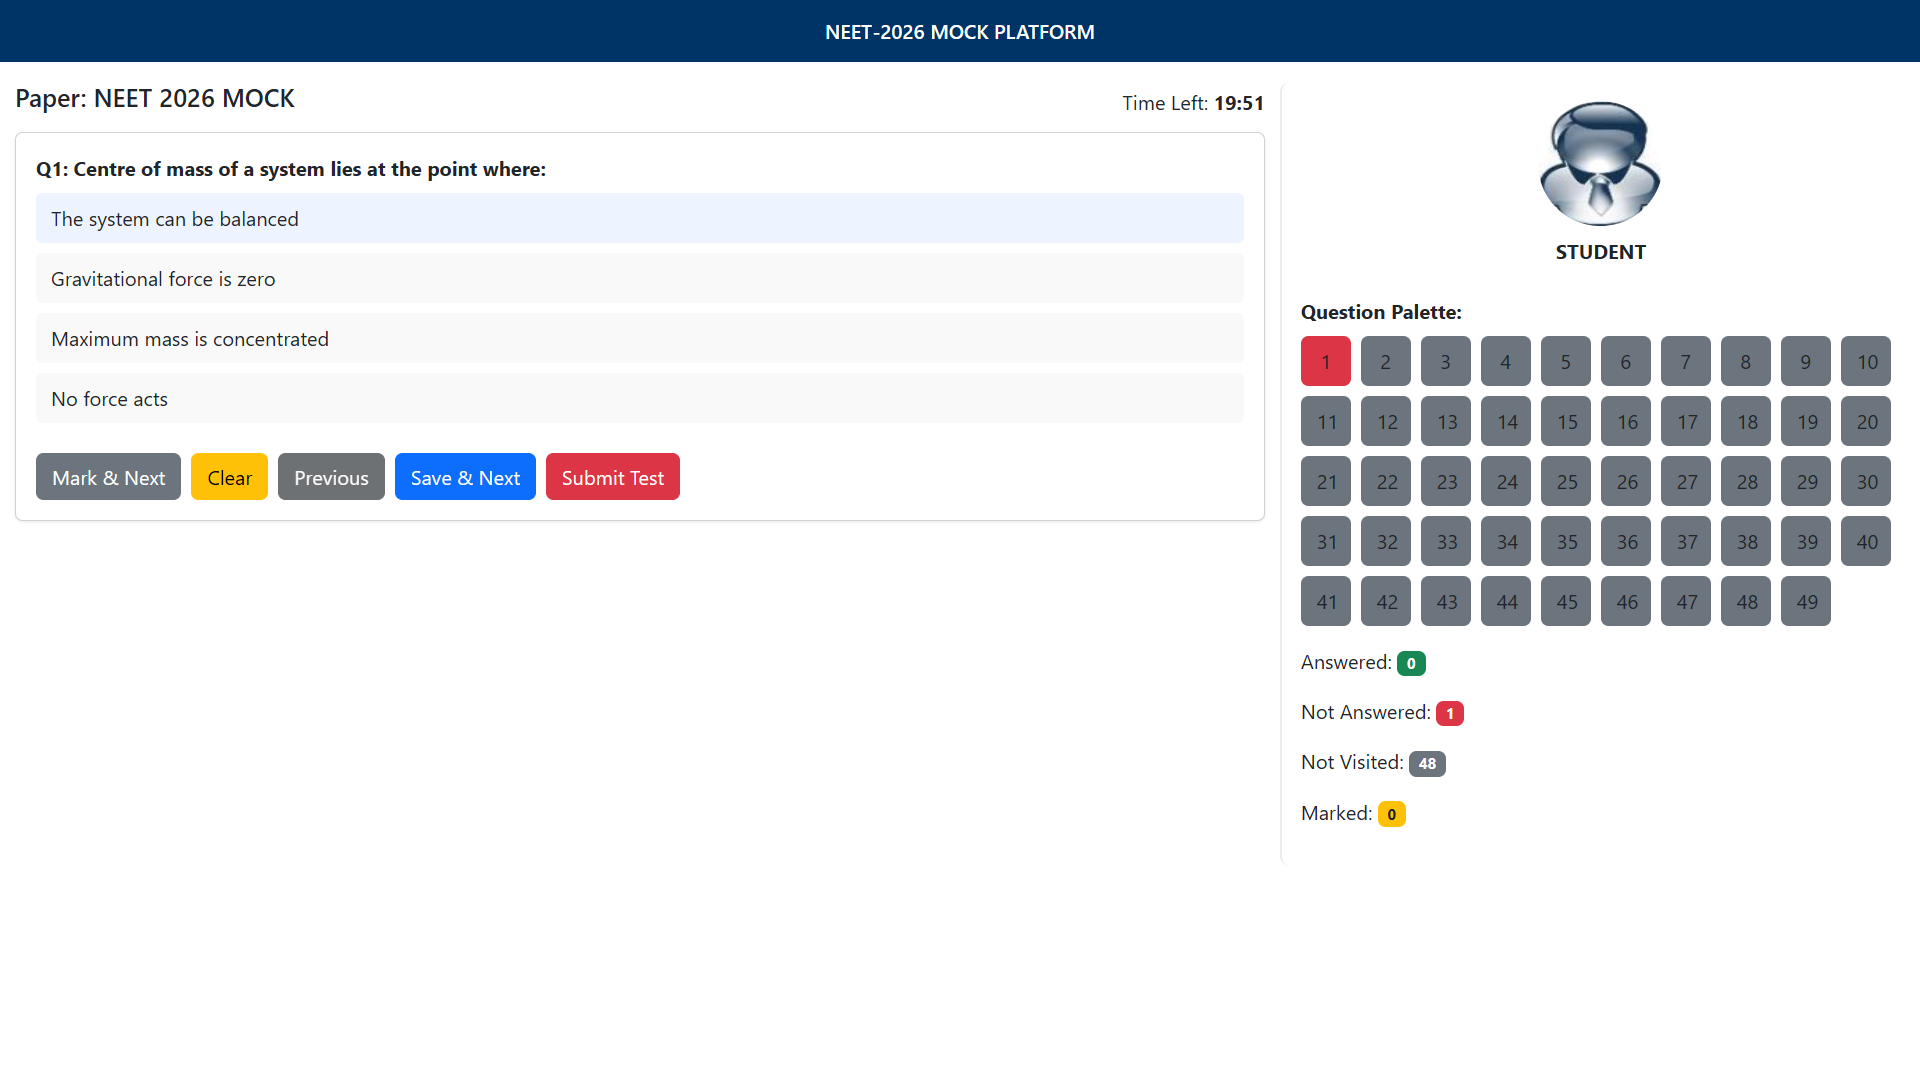Open question 49 from the palette

[x=1805, y=601]
